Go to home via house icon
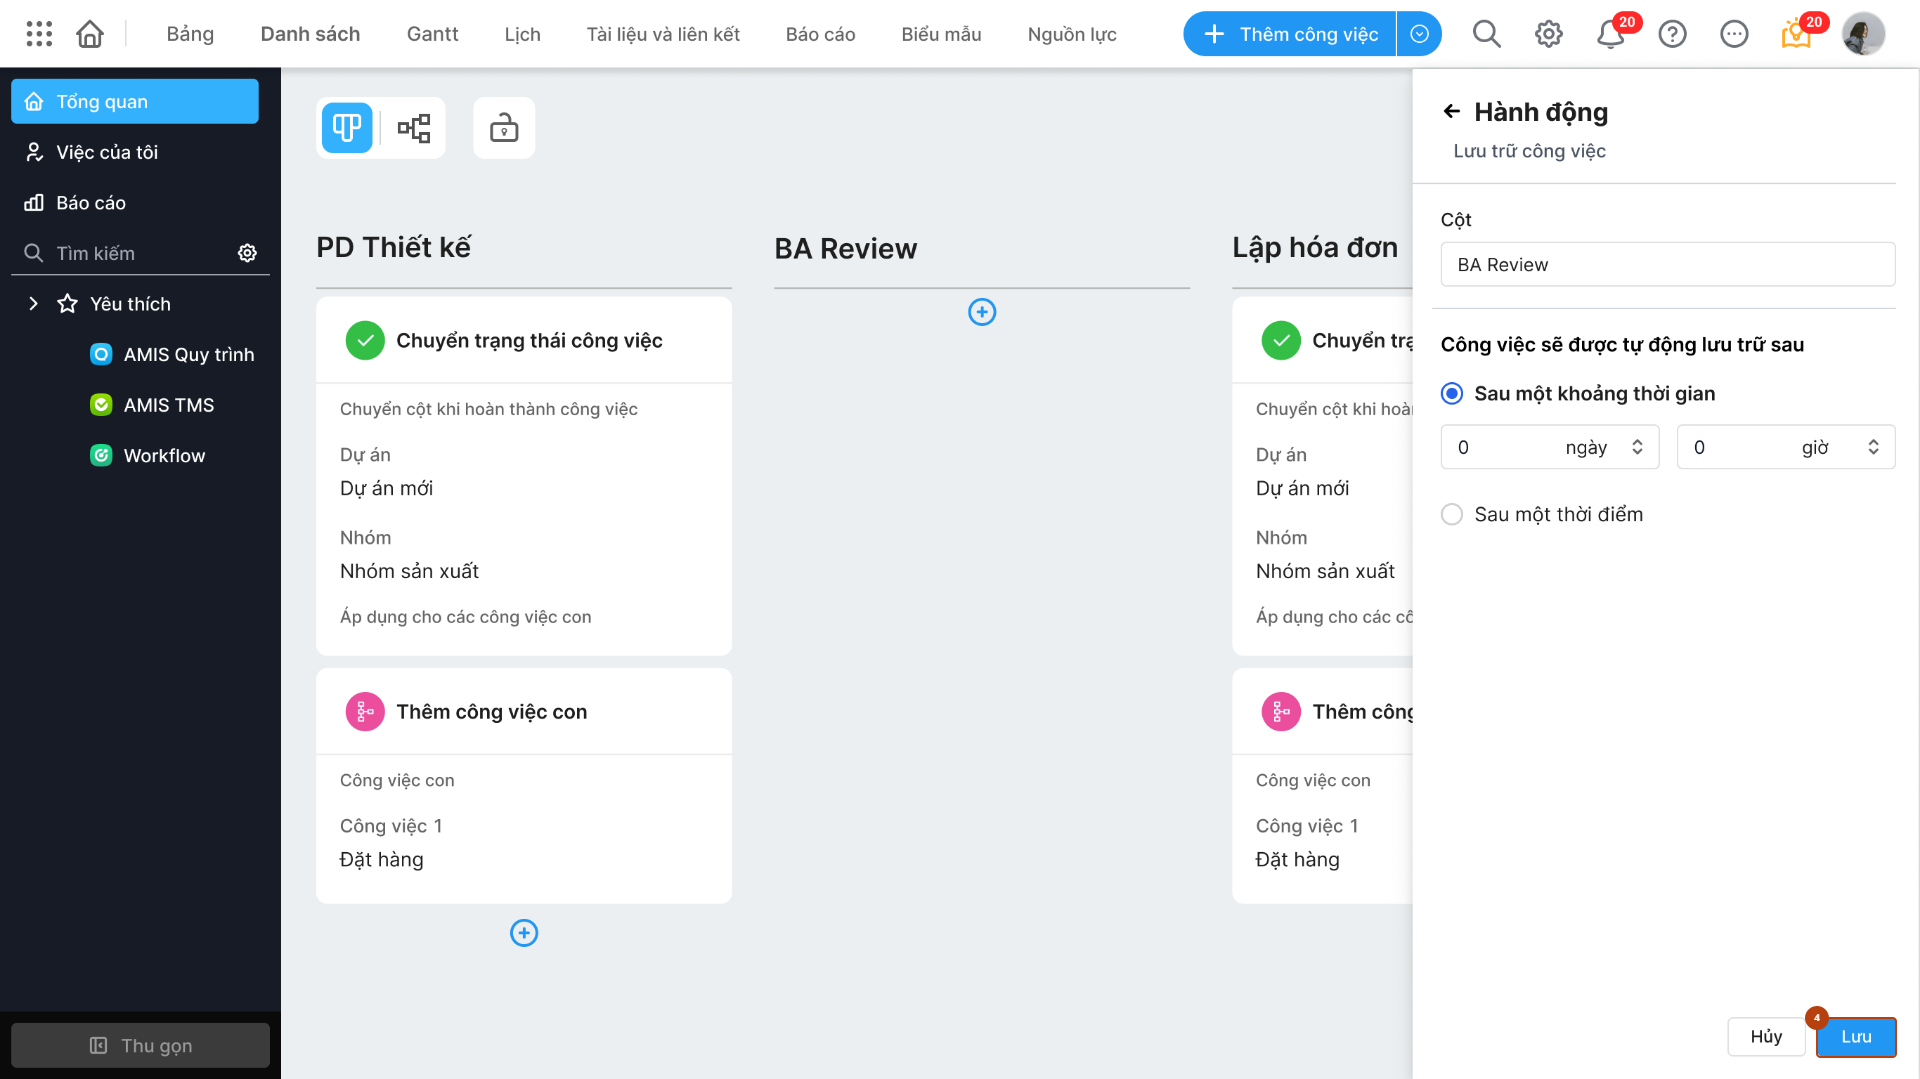This screenshot has height=1079, width=1920. click(90, 34)
